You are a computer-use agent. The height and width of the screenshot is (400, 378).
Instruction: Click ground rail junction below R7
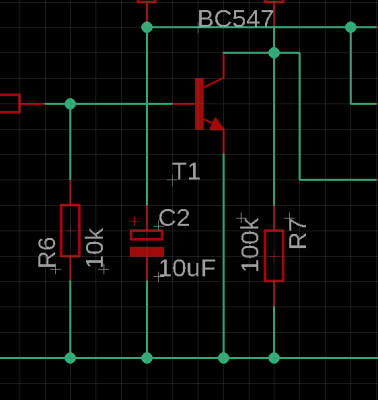(274, 358)
